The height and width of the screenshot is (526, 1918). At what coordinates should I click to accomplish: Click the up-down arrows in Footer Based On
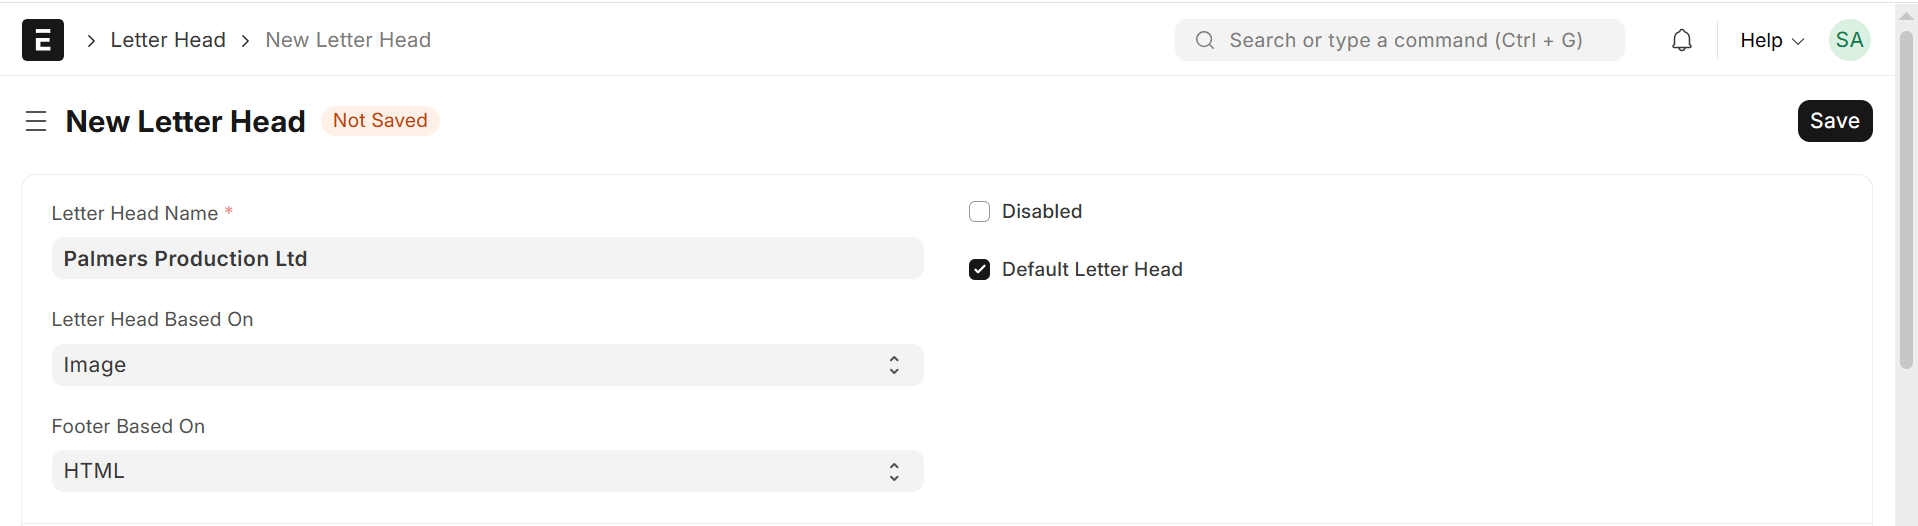894,471
